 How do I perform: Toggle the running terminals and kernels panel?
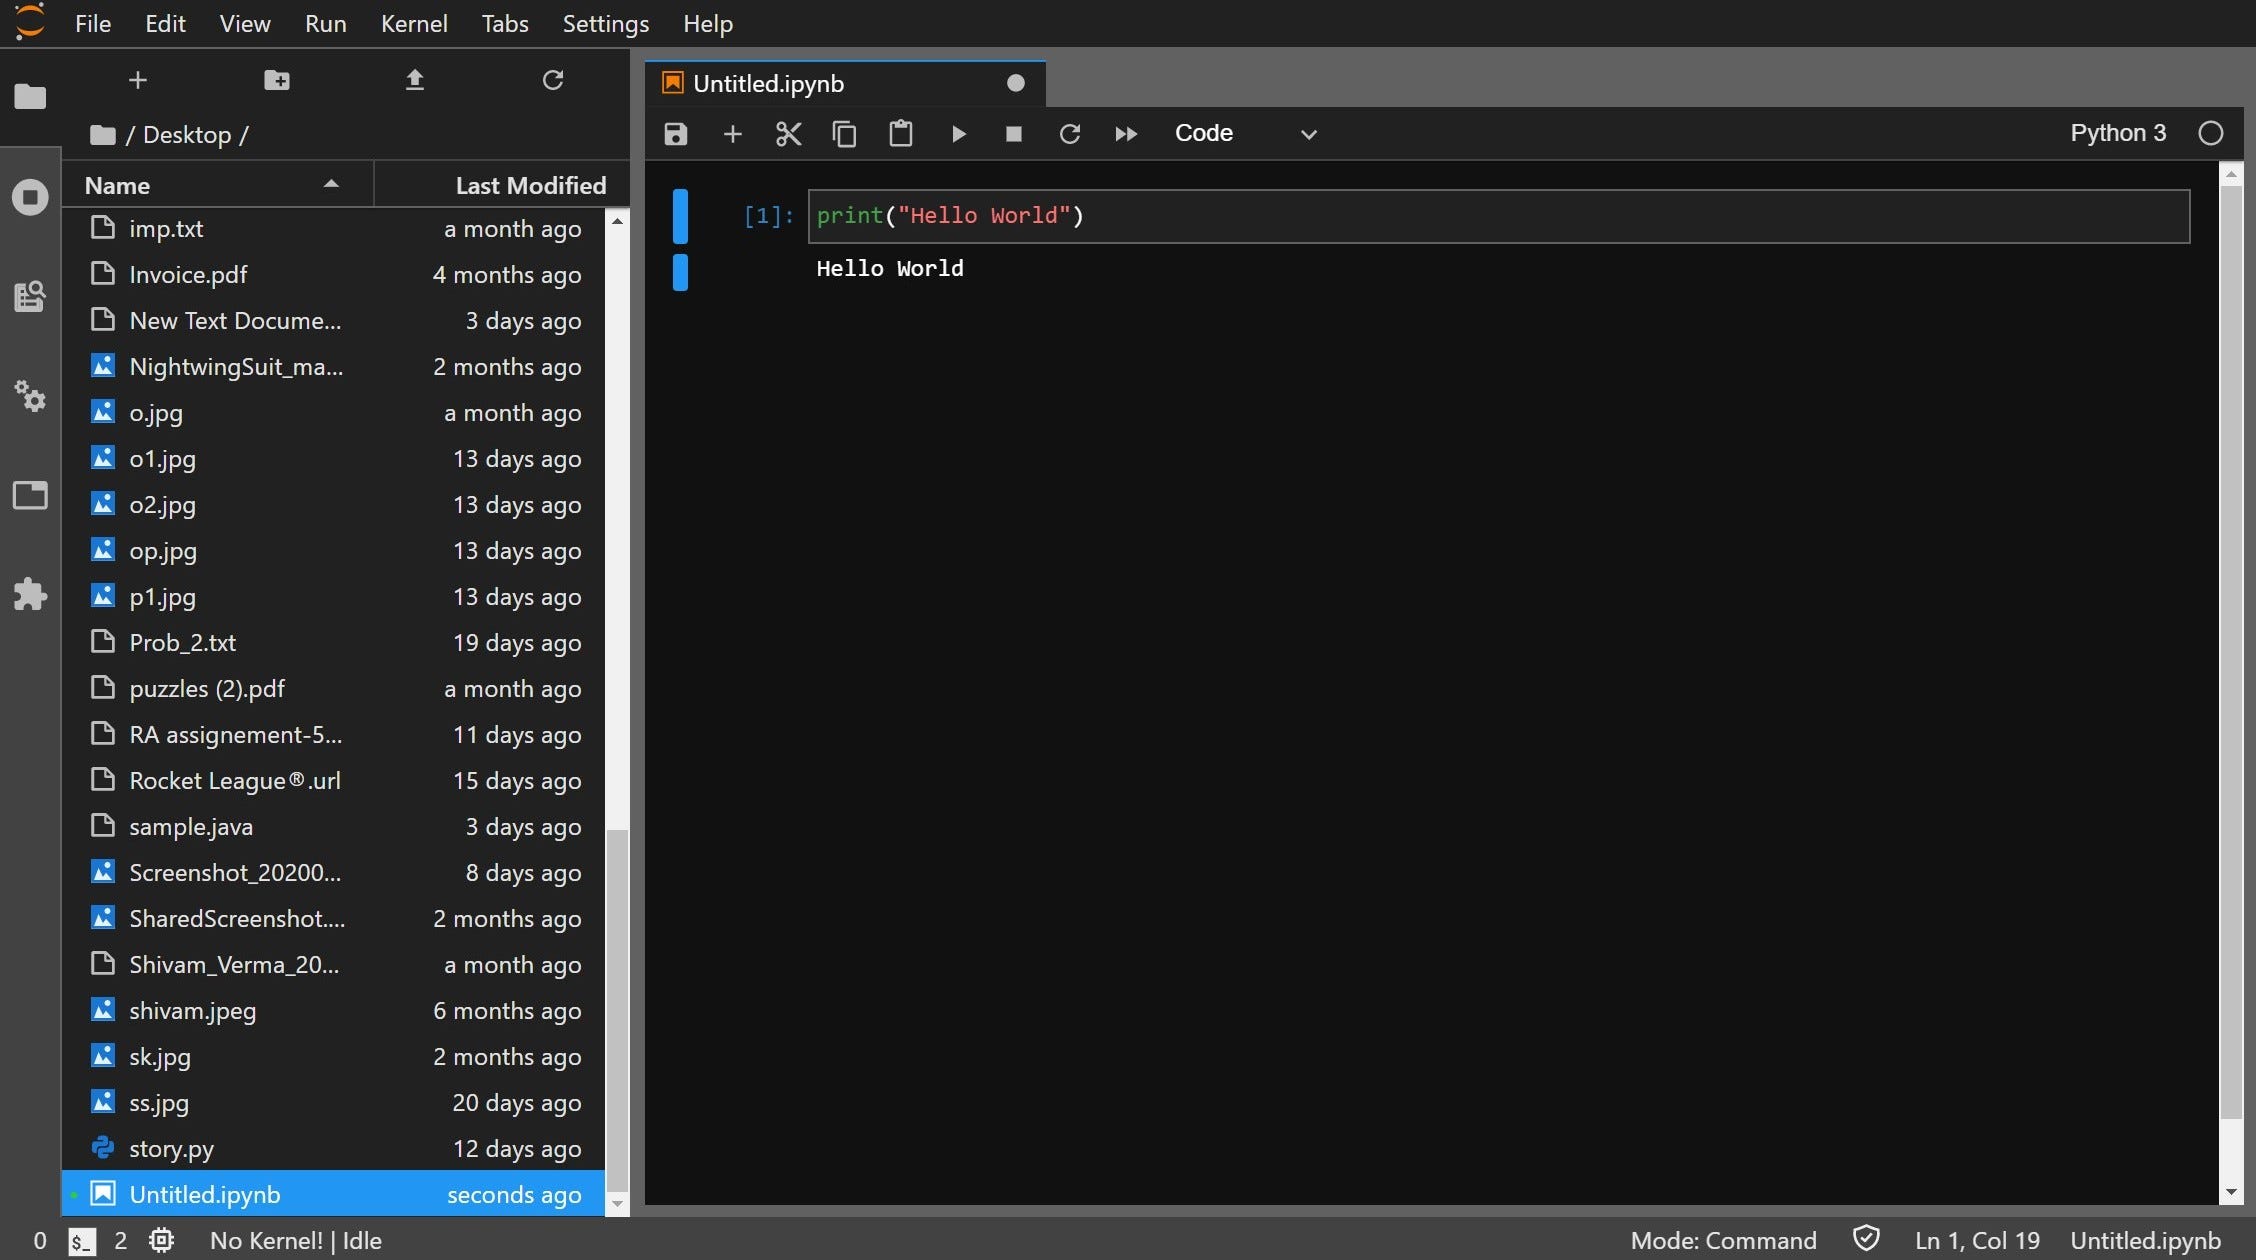(30, 197)
